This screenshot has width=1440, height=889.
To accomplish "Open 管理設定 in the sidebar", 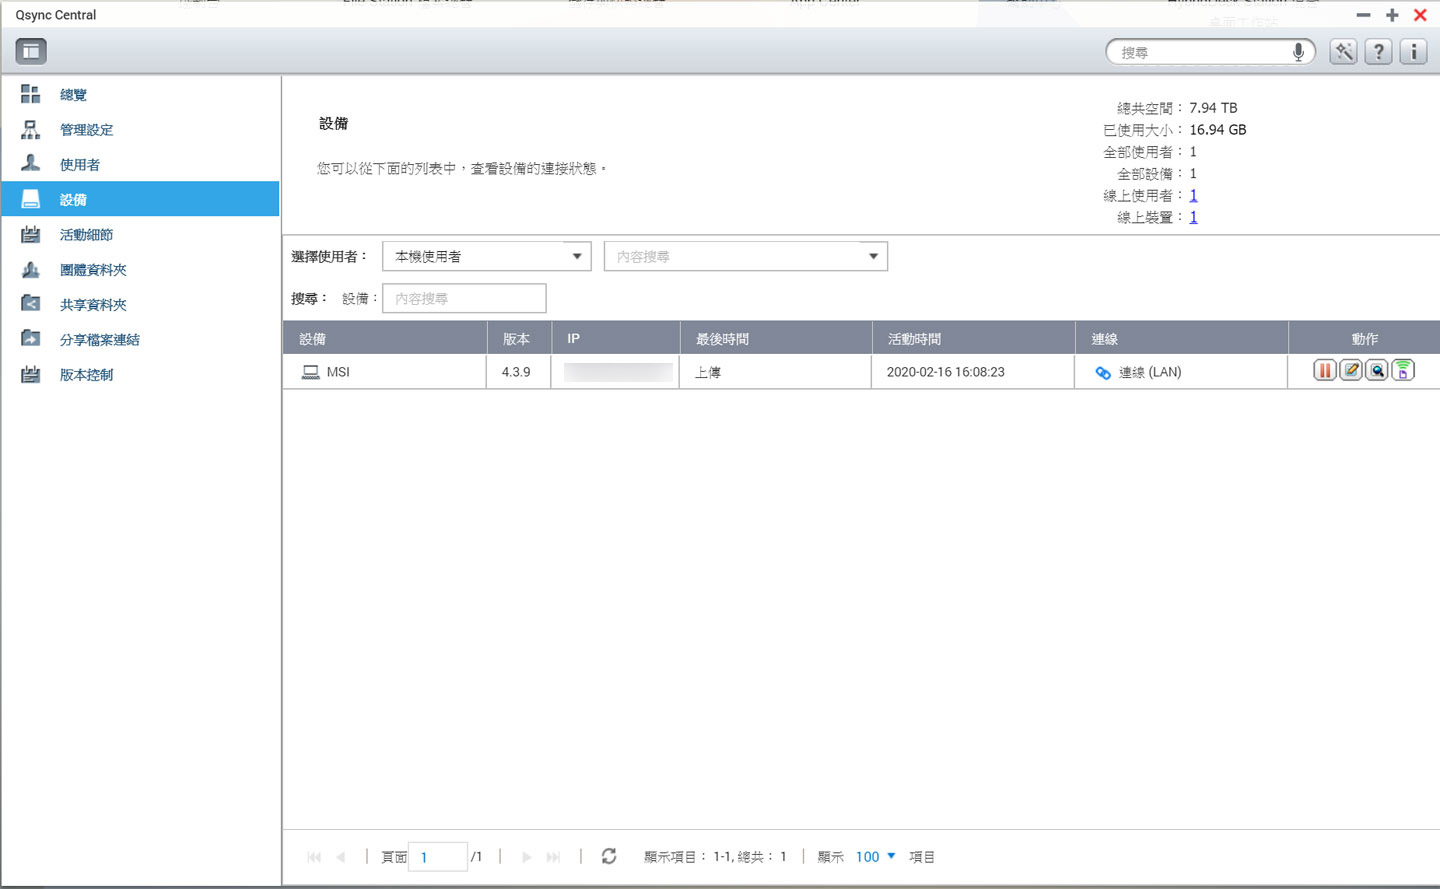I will coord(140,129).
